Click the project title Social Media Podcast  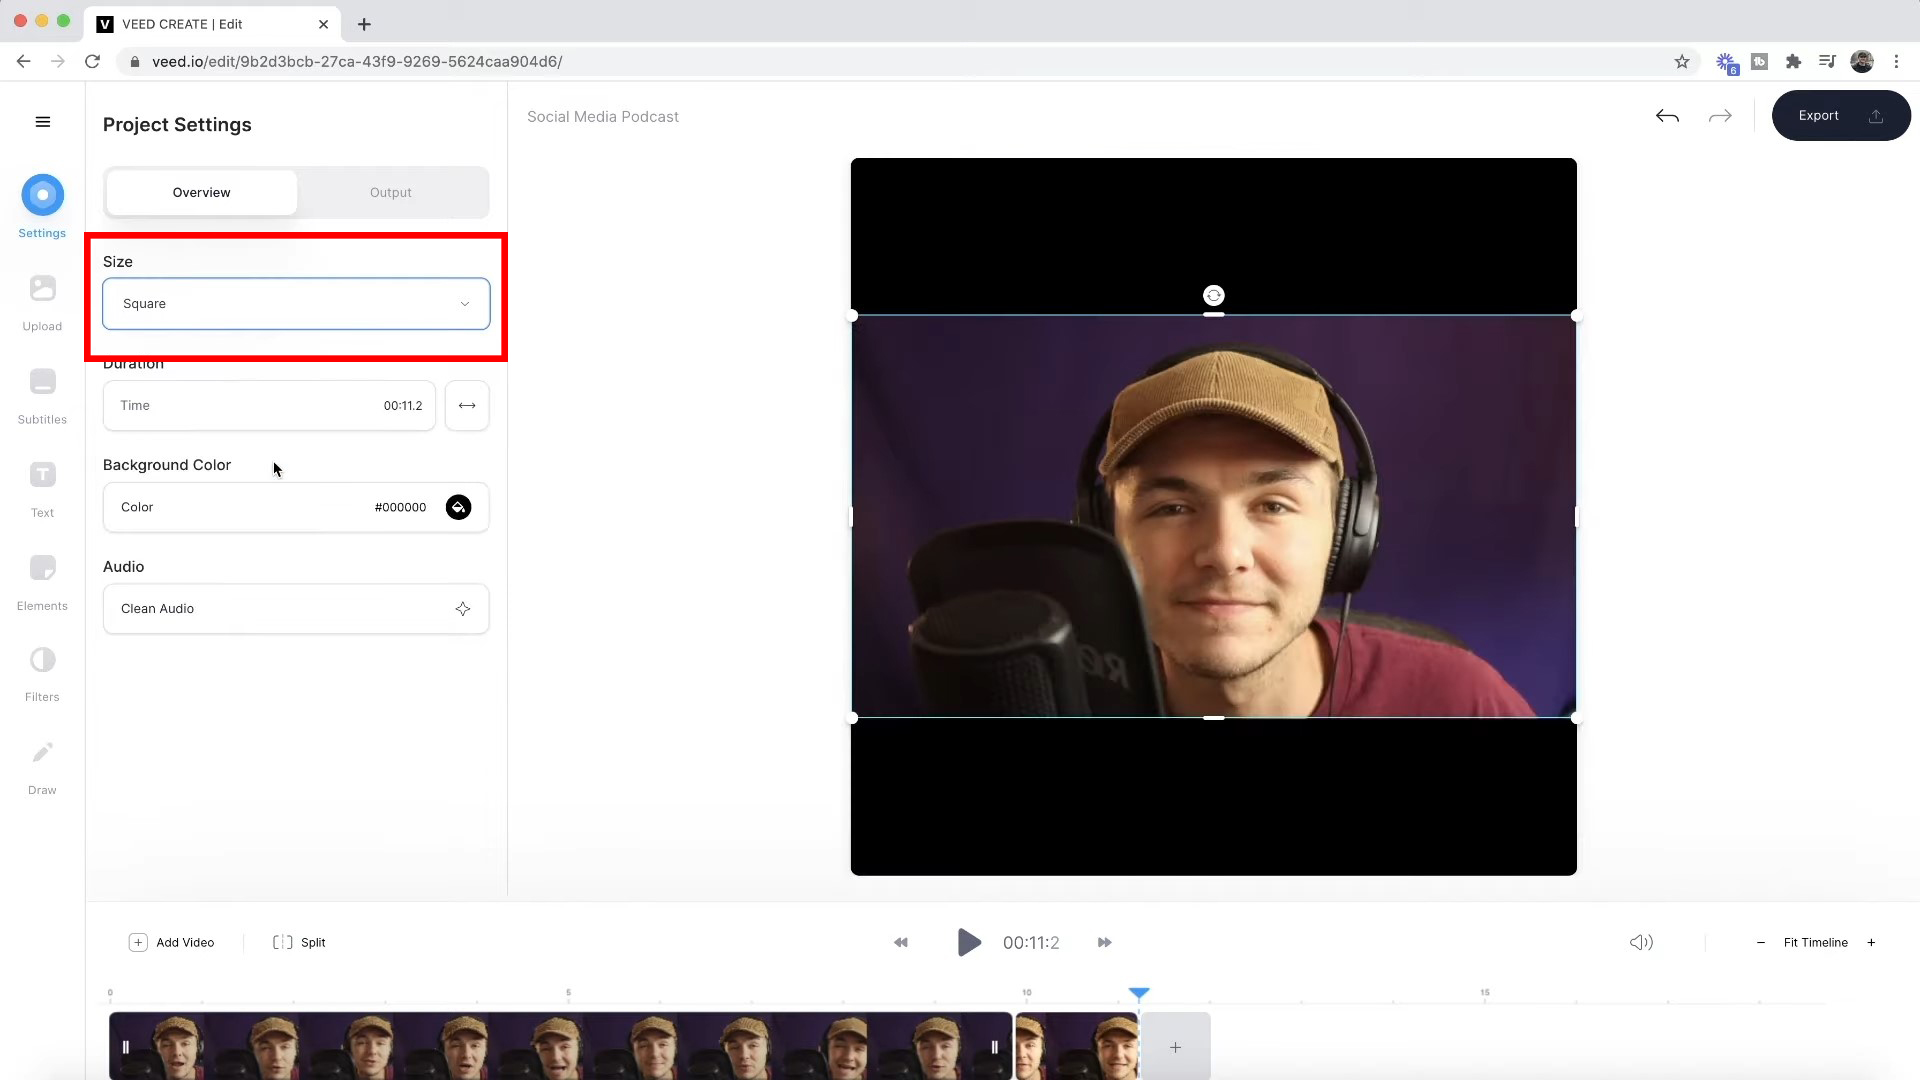(x=603, y=117)
